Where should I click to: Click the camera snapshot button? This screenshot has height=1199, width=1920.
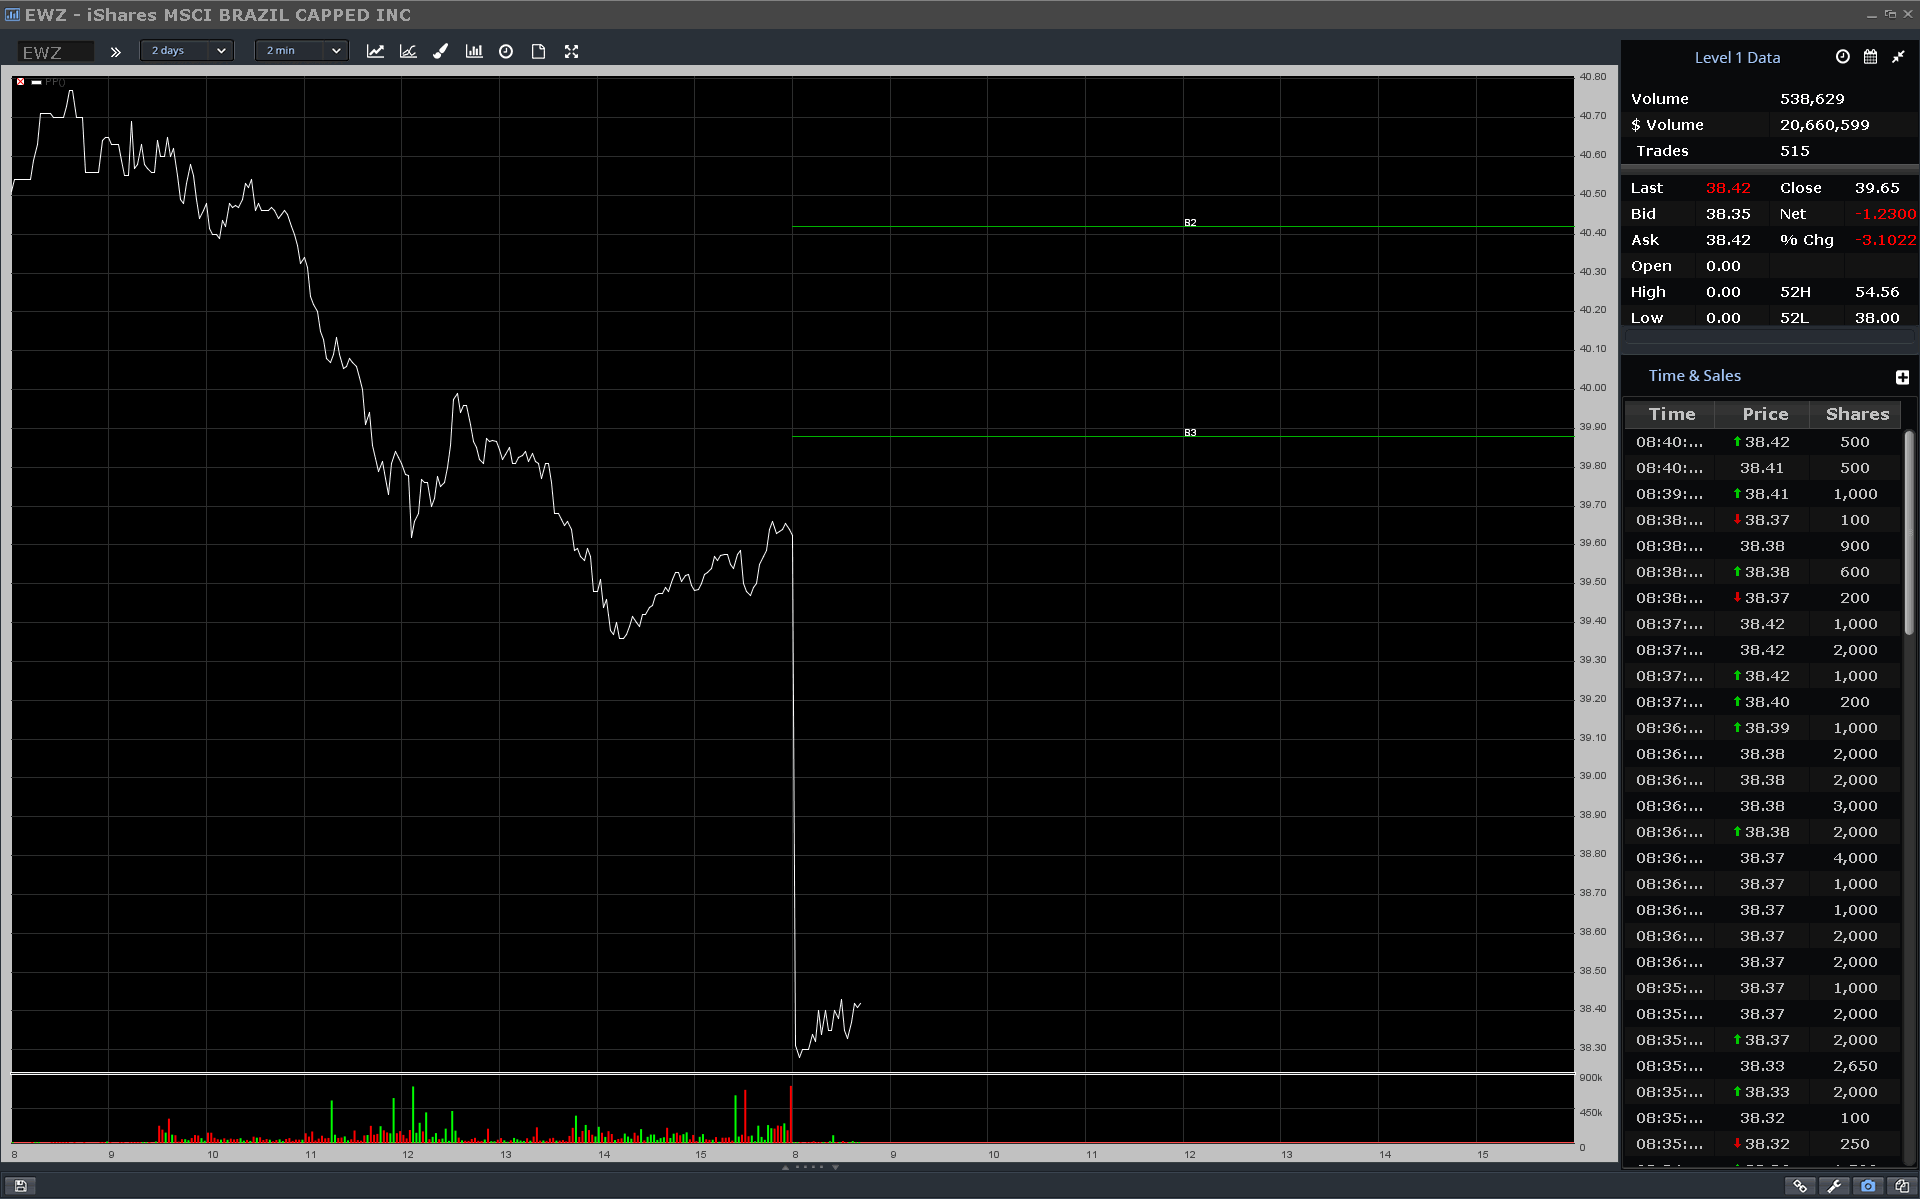click(x=1867, y=1186)
